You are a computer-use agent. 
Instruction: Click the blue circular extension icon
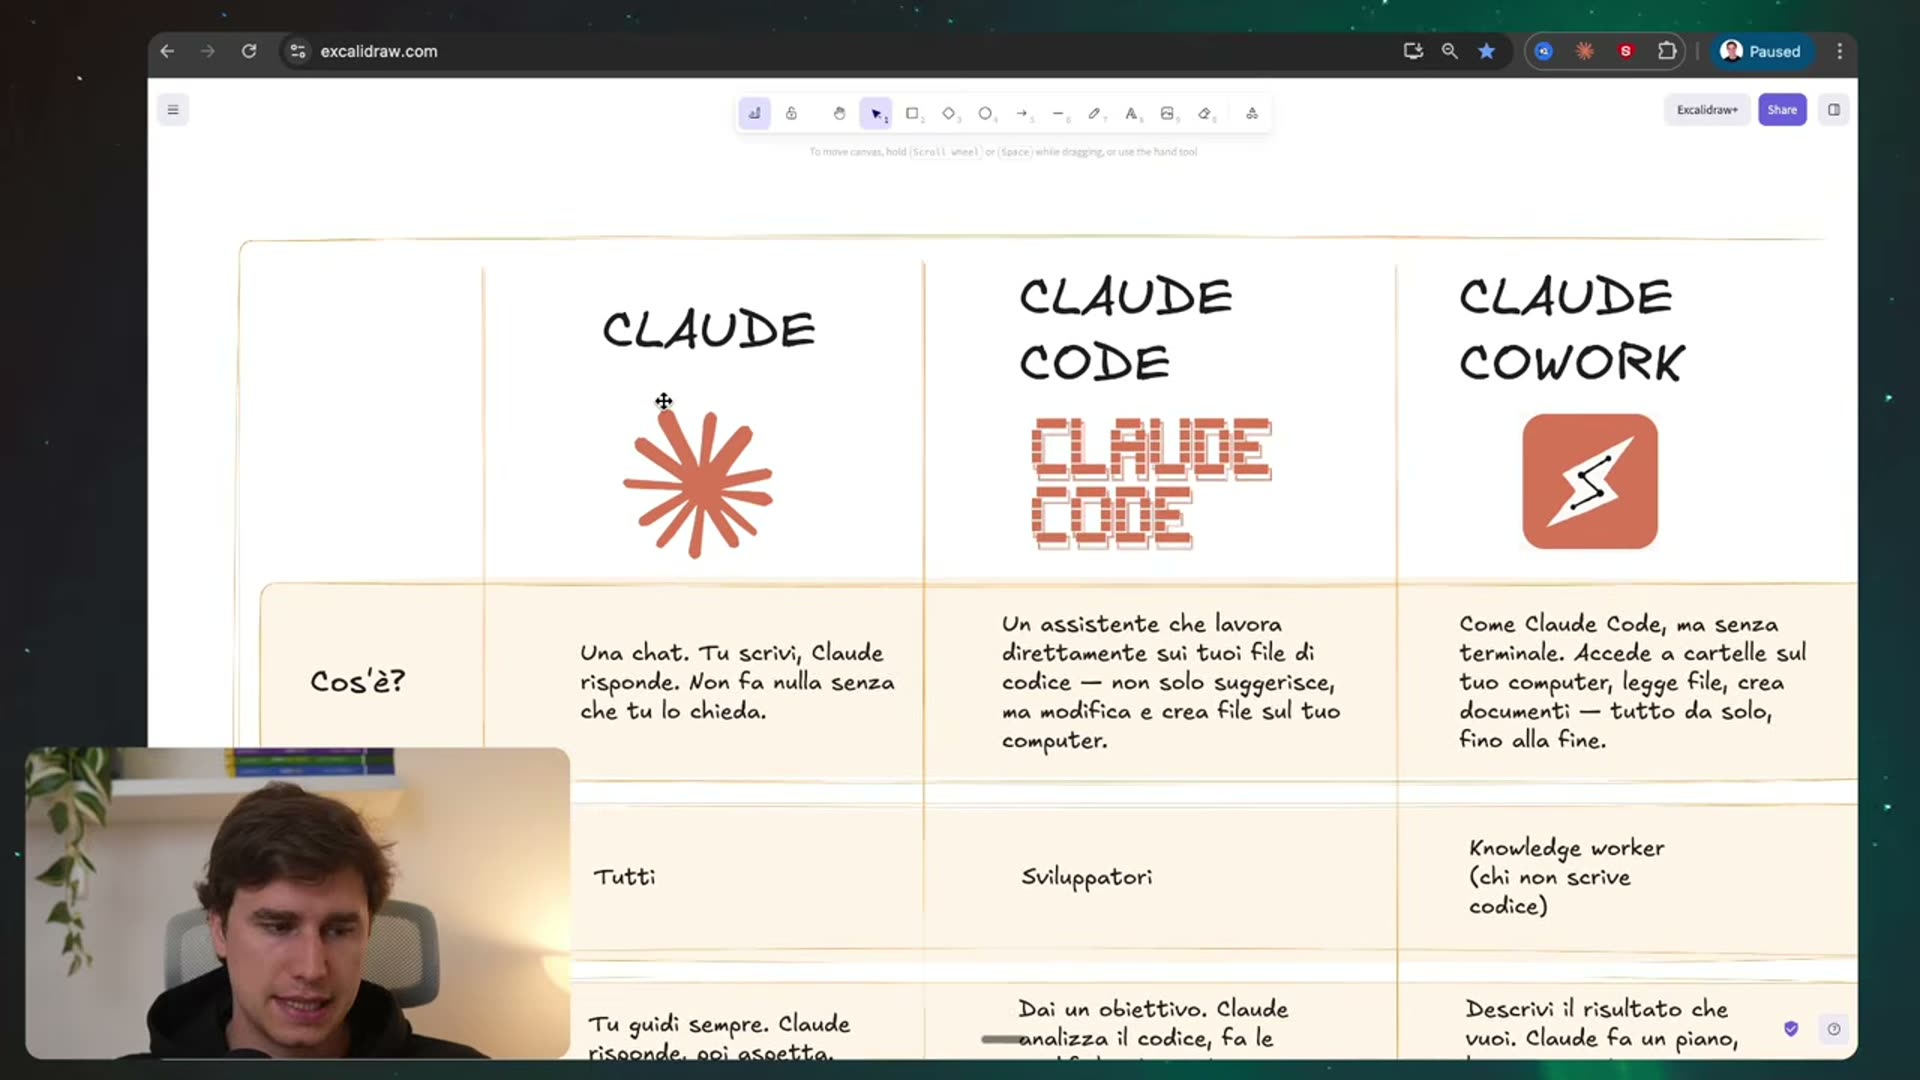coord(1544,51)
